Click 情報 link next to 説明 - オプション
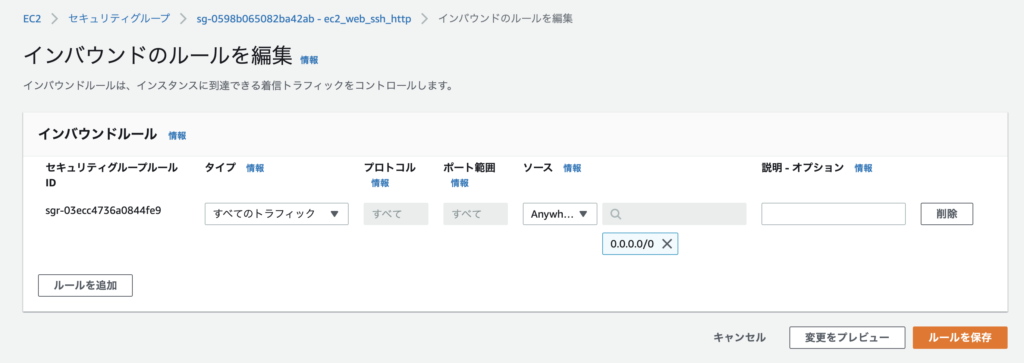Viewport: 1024px width, 363px height. [863, 168]
